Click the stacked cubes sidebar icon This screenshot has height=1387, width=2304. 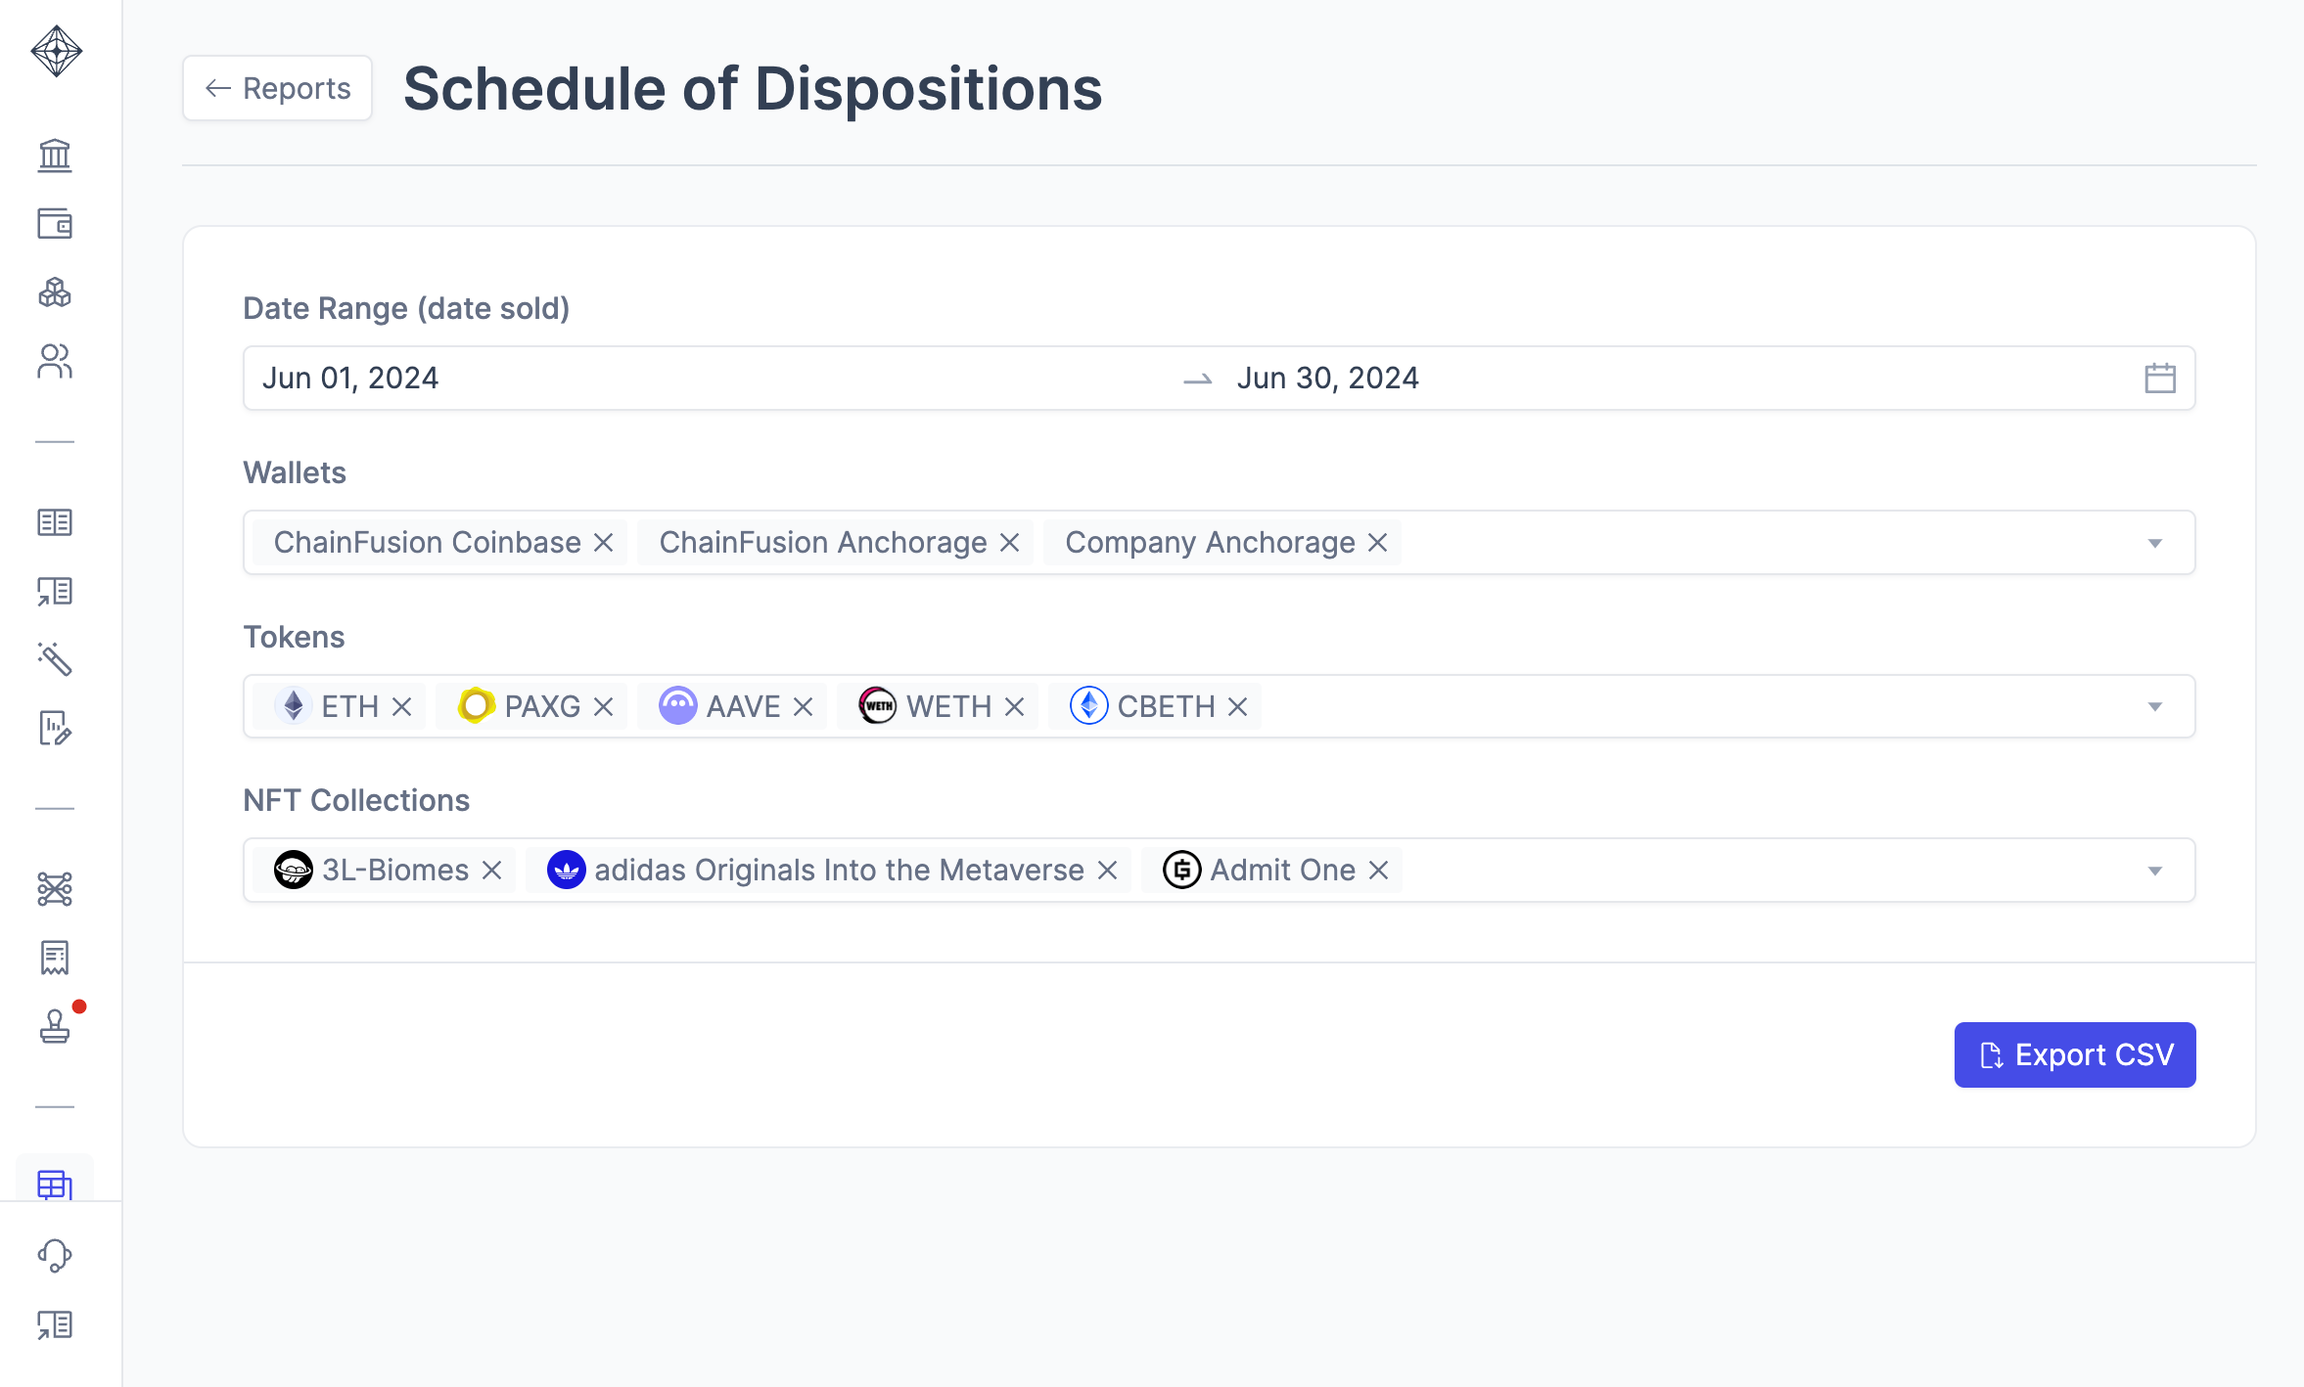click(55, 292)
